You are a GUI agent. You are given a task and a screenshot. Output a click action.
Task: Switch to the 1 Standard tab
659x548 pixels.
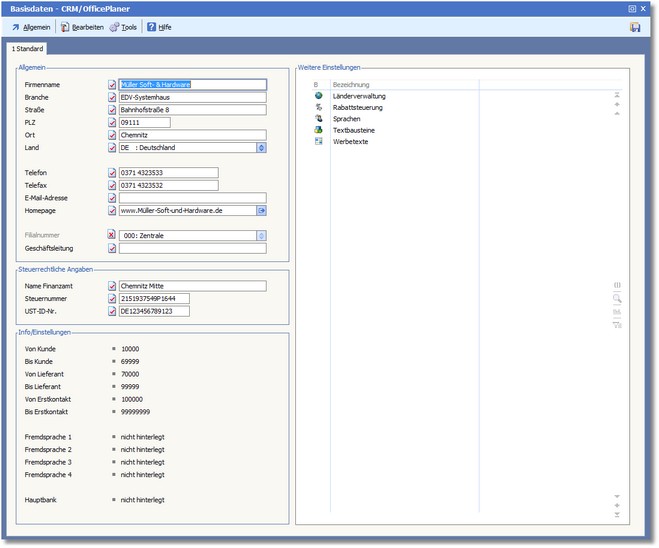(27, 48)
